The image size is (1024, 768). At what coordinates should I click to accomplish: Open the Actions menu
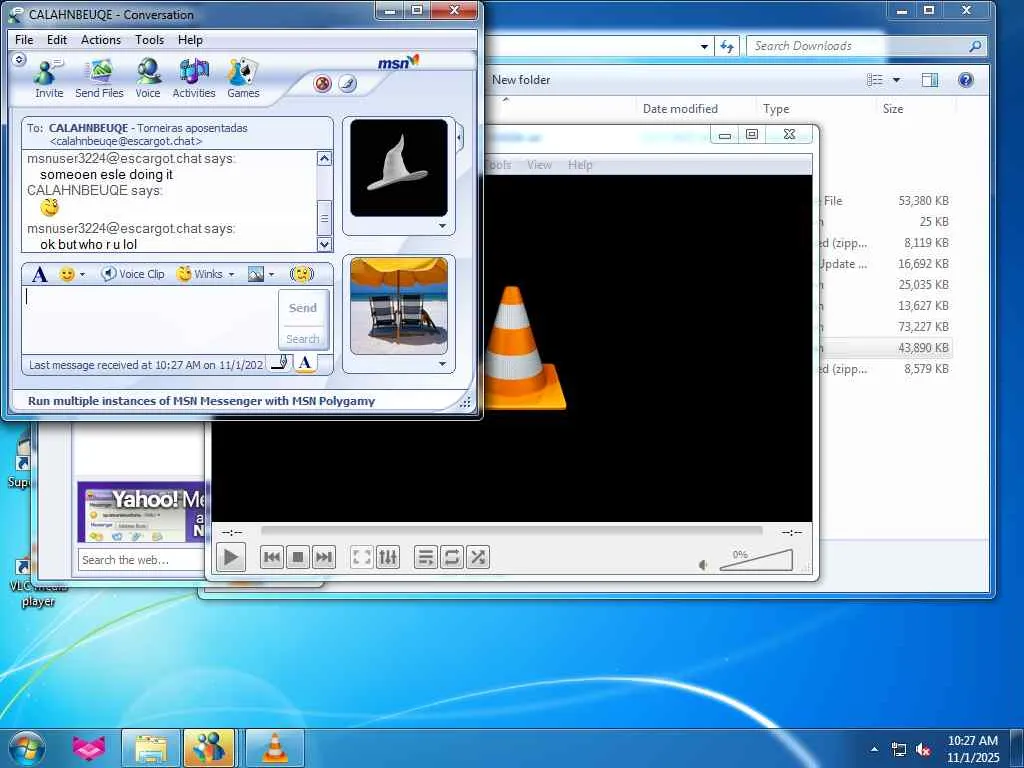100,40
